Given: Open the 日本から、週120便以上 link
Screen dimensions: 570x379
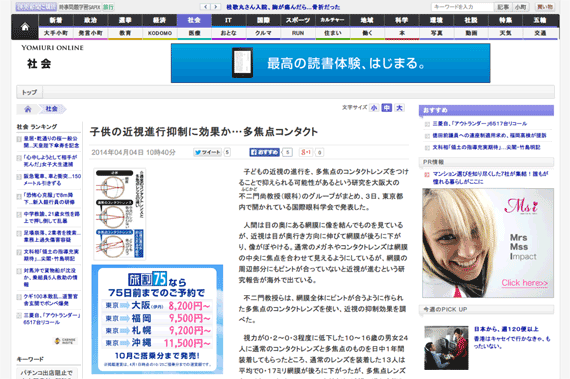Looking at the screenshot, I should 506,329.
